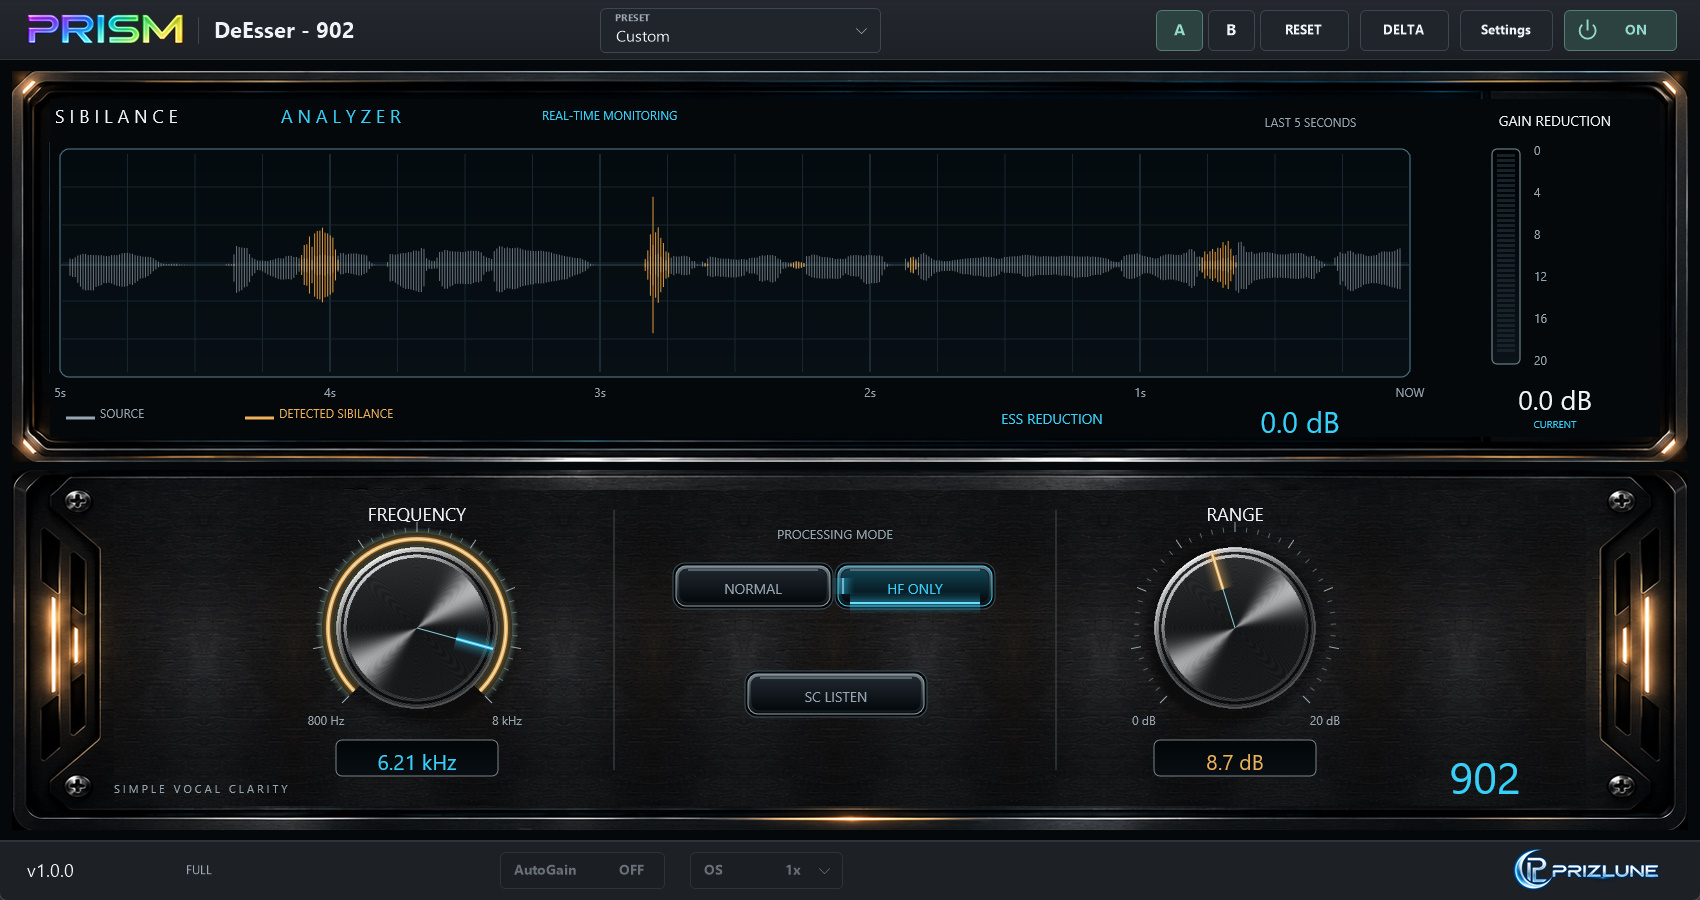Click the DeEsser - 902 title
This screenshot has width=1700, height=900.
point(284,30)
